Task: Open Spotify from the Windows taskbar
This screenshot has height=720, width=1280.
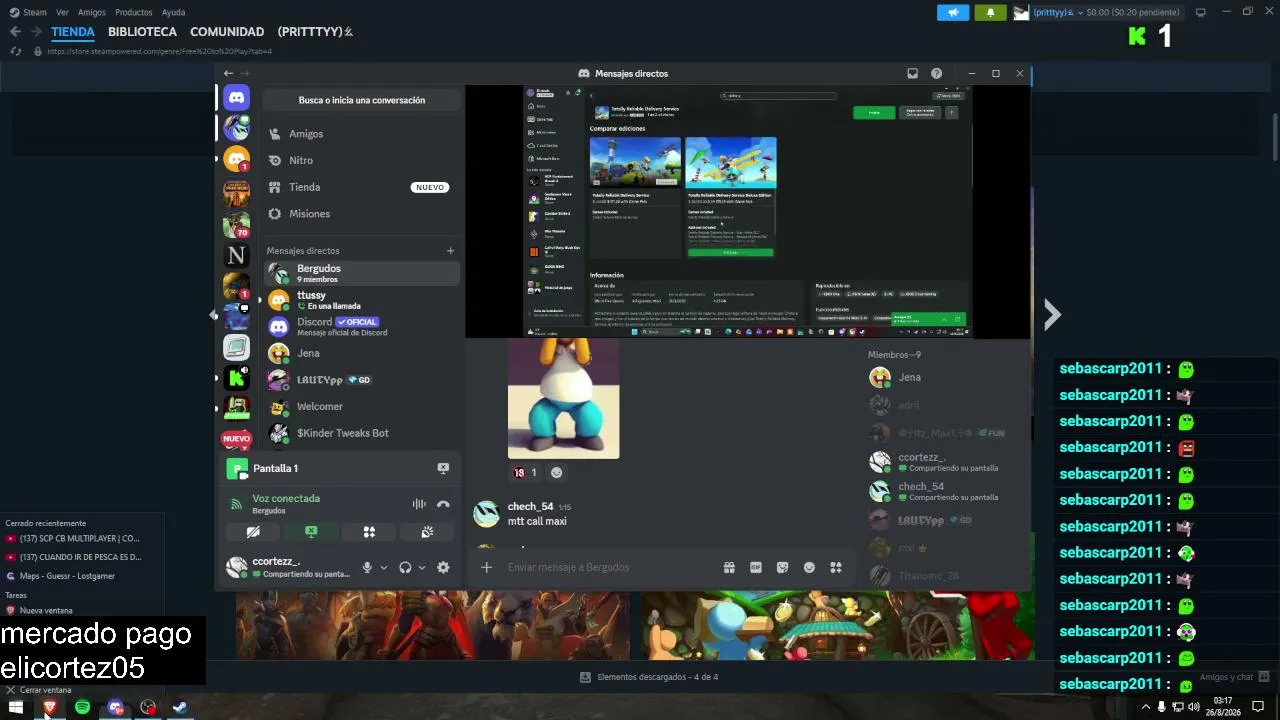Action: (x=82, y=707)
